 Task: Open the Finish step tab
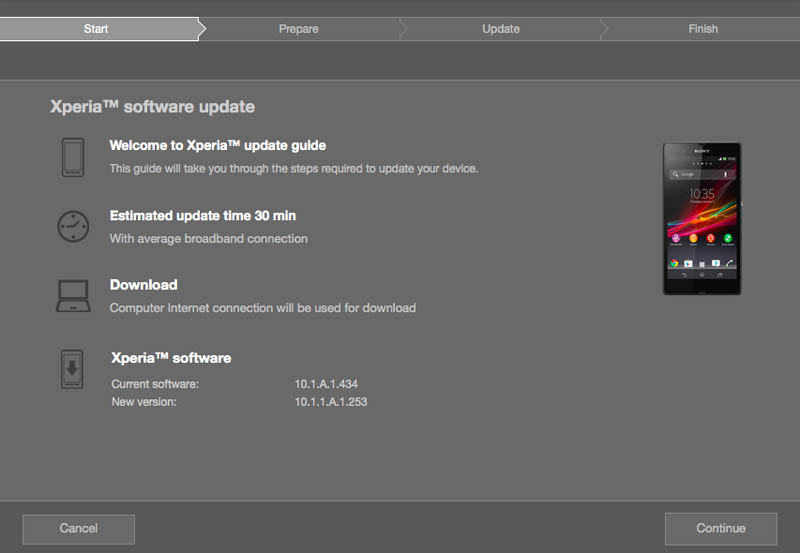[x=702, y=29]
